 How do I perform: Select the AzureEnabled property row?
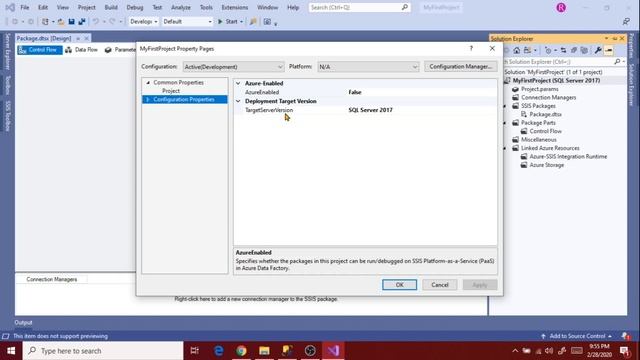pyautogui.click(x=365, y=92)
